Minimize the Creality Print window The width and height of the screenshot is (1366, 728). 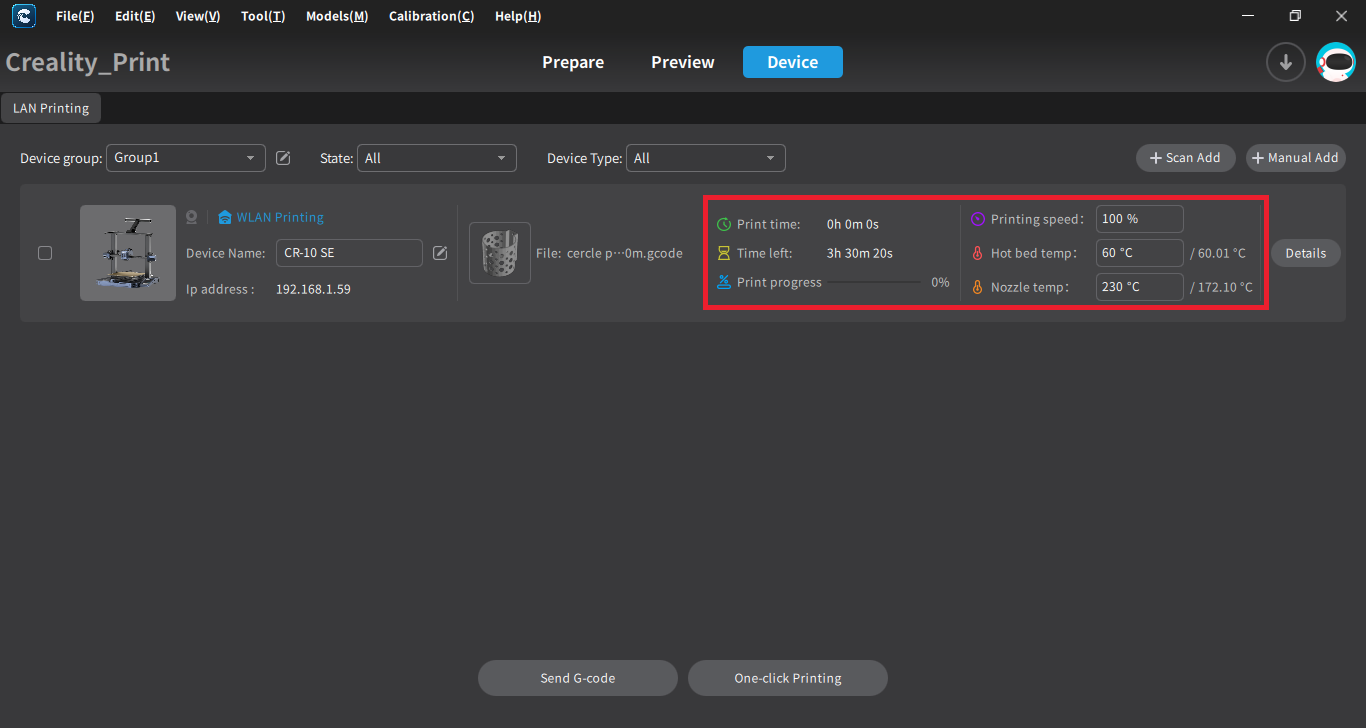point(1249,16)
